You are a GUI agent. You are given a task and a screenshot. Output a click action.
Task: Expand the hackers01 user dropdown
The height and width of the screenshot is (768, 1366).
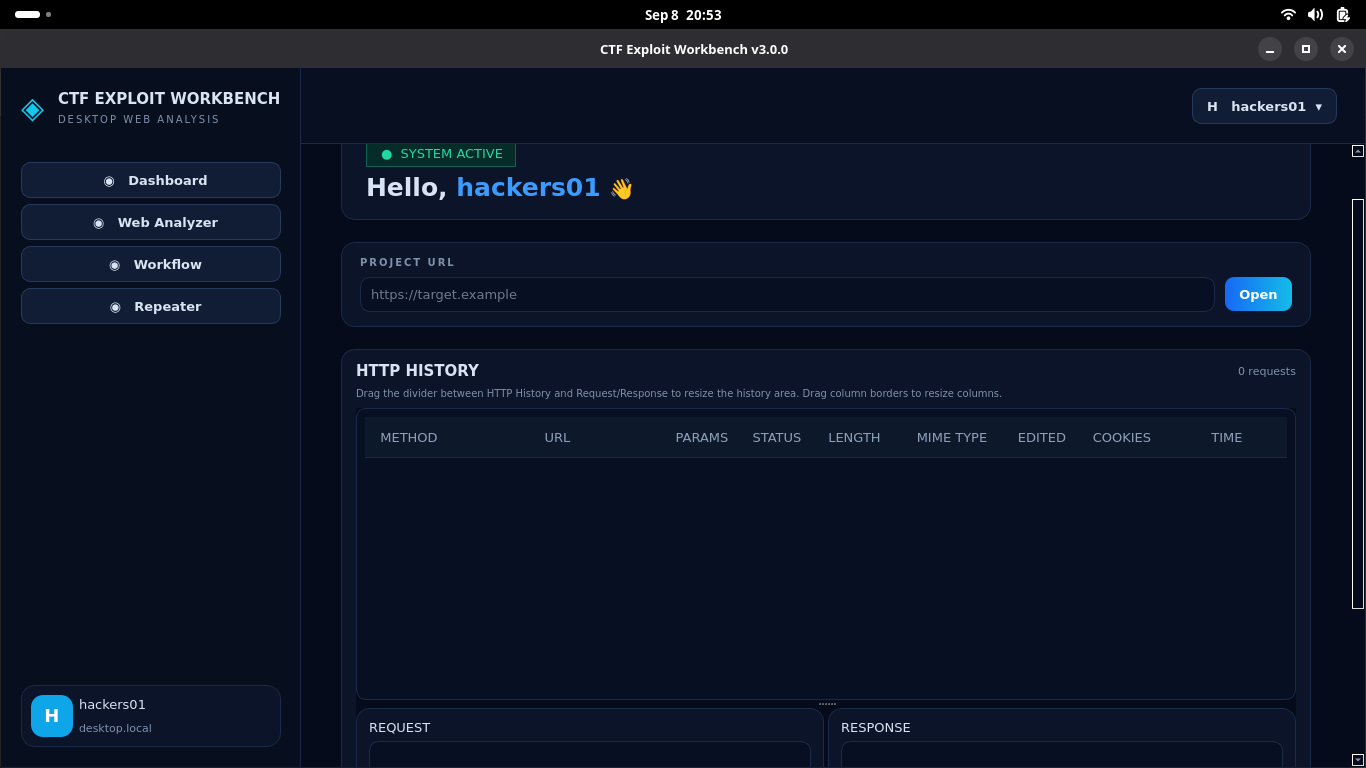click(1264, 106)
